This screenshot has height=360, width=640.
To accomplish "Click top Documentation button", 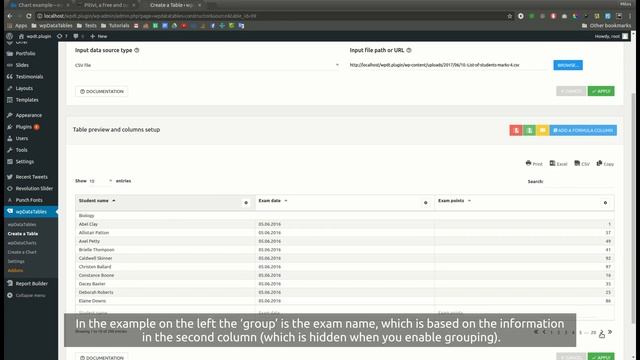I will click(x=101, y=91).
